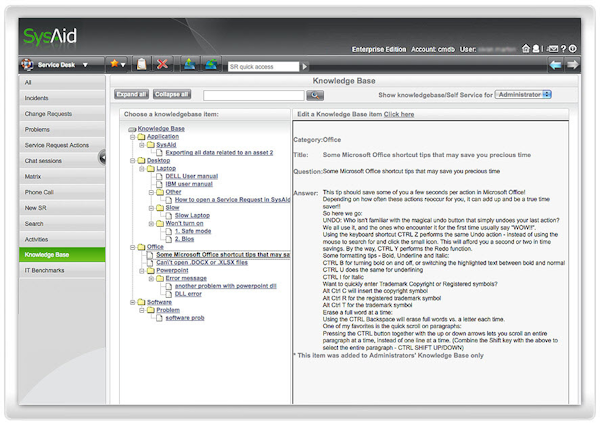Select the Powerpoint folder link
The image size is (600, 425).
click(x=172, y=271)
